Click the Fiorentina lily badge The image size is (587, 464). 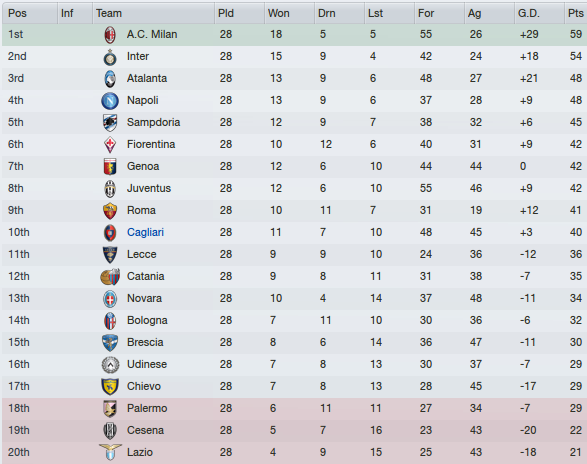coord(110,145)
